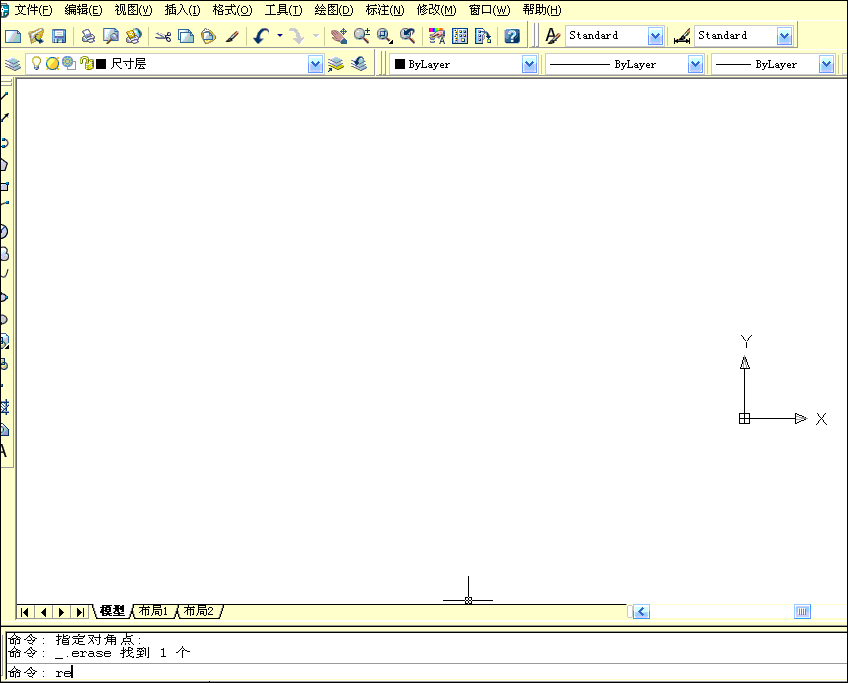Open the 窗口(W) menu
This screenshot has height=683, width=848.
489,10
